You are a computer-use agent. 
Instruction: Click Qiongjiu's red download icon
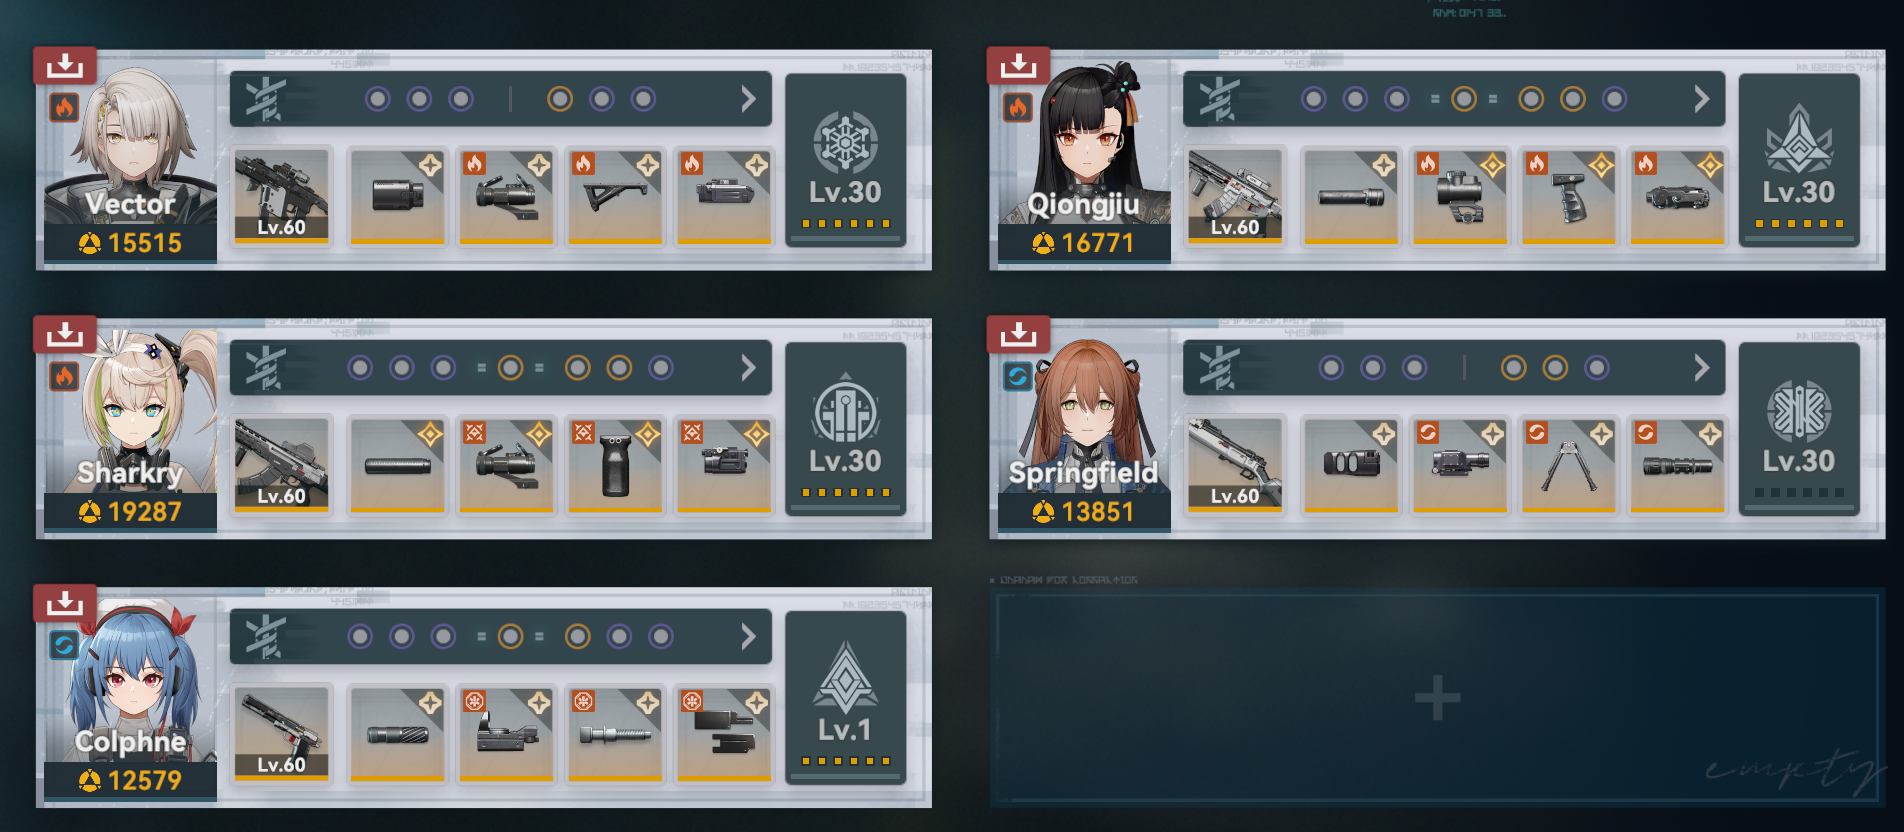[1018, 66]
